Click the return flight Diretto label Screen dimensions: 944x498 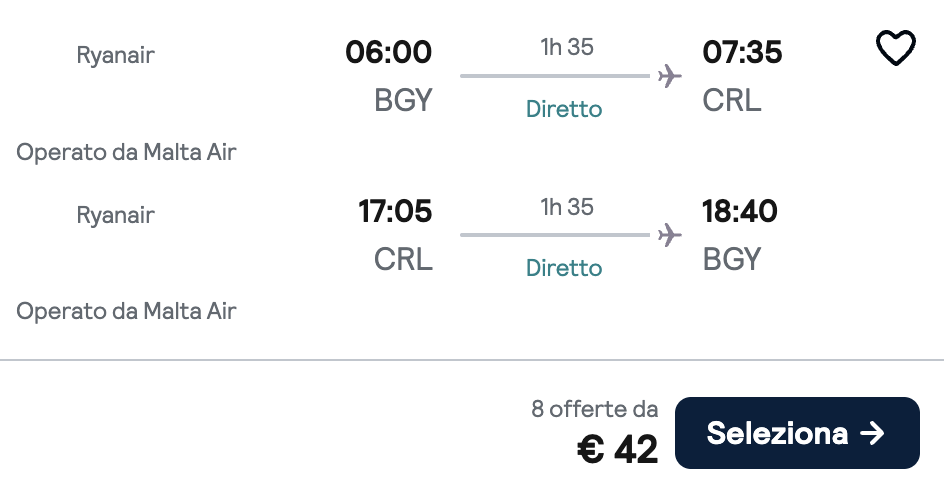coord(564,268)
